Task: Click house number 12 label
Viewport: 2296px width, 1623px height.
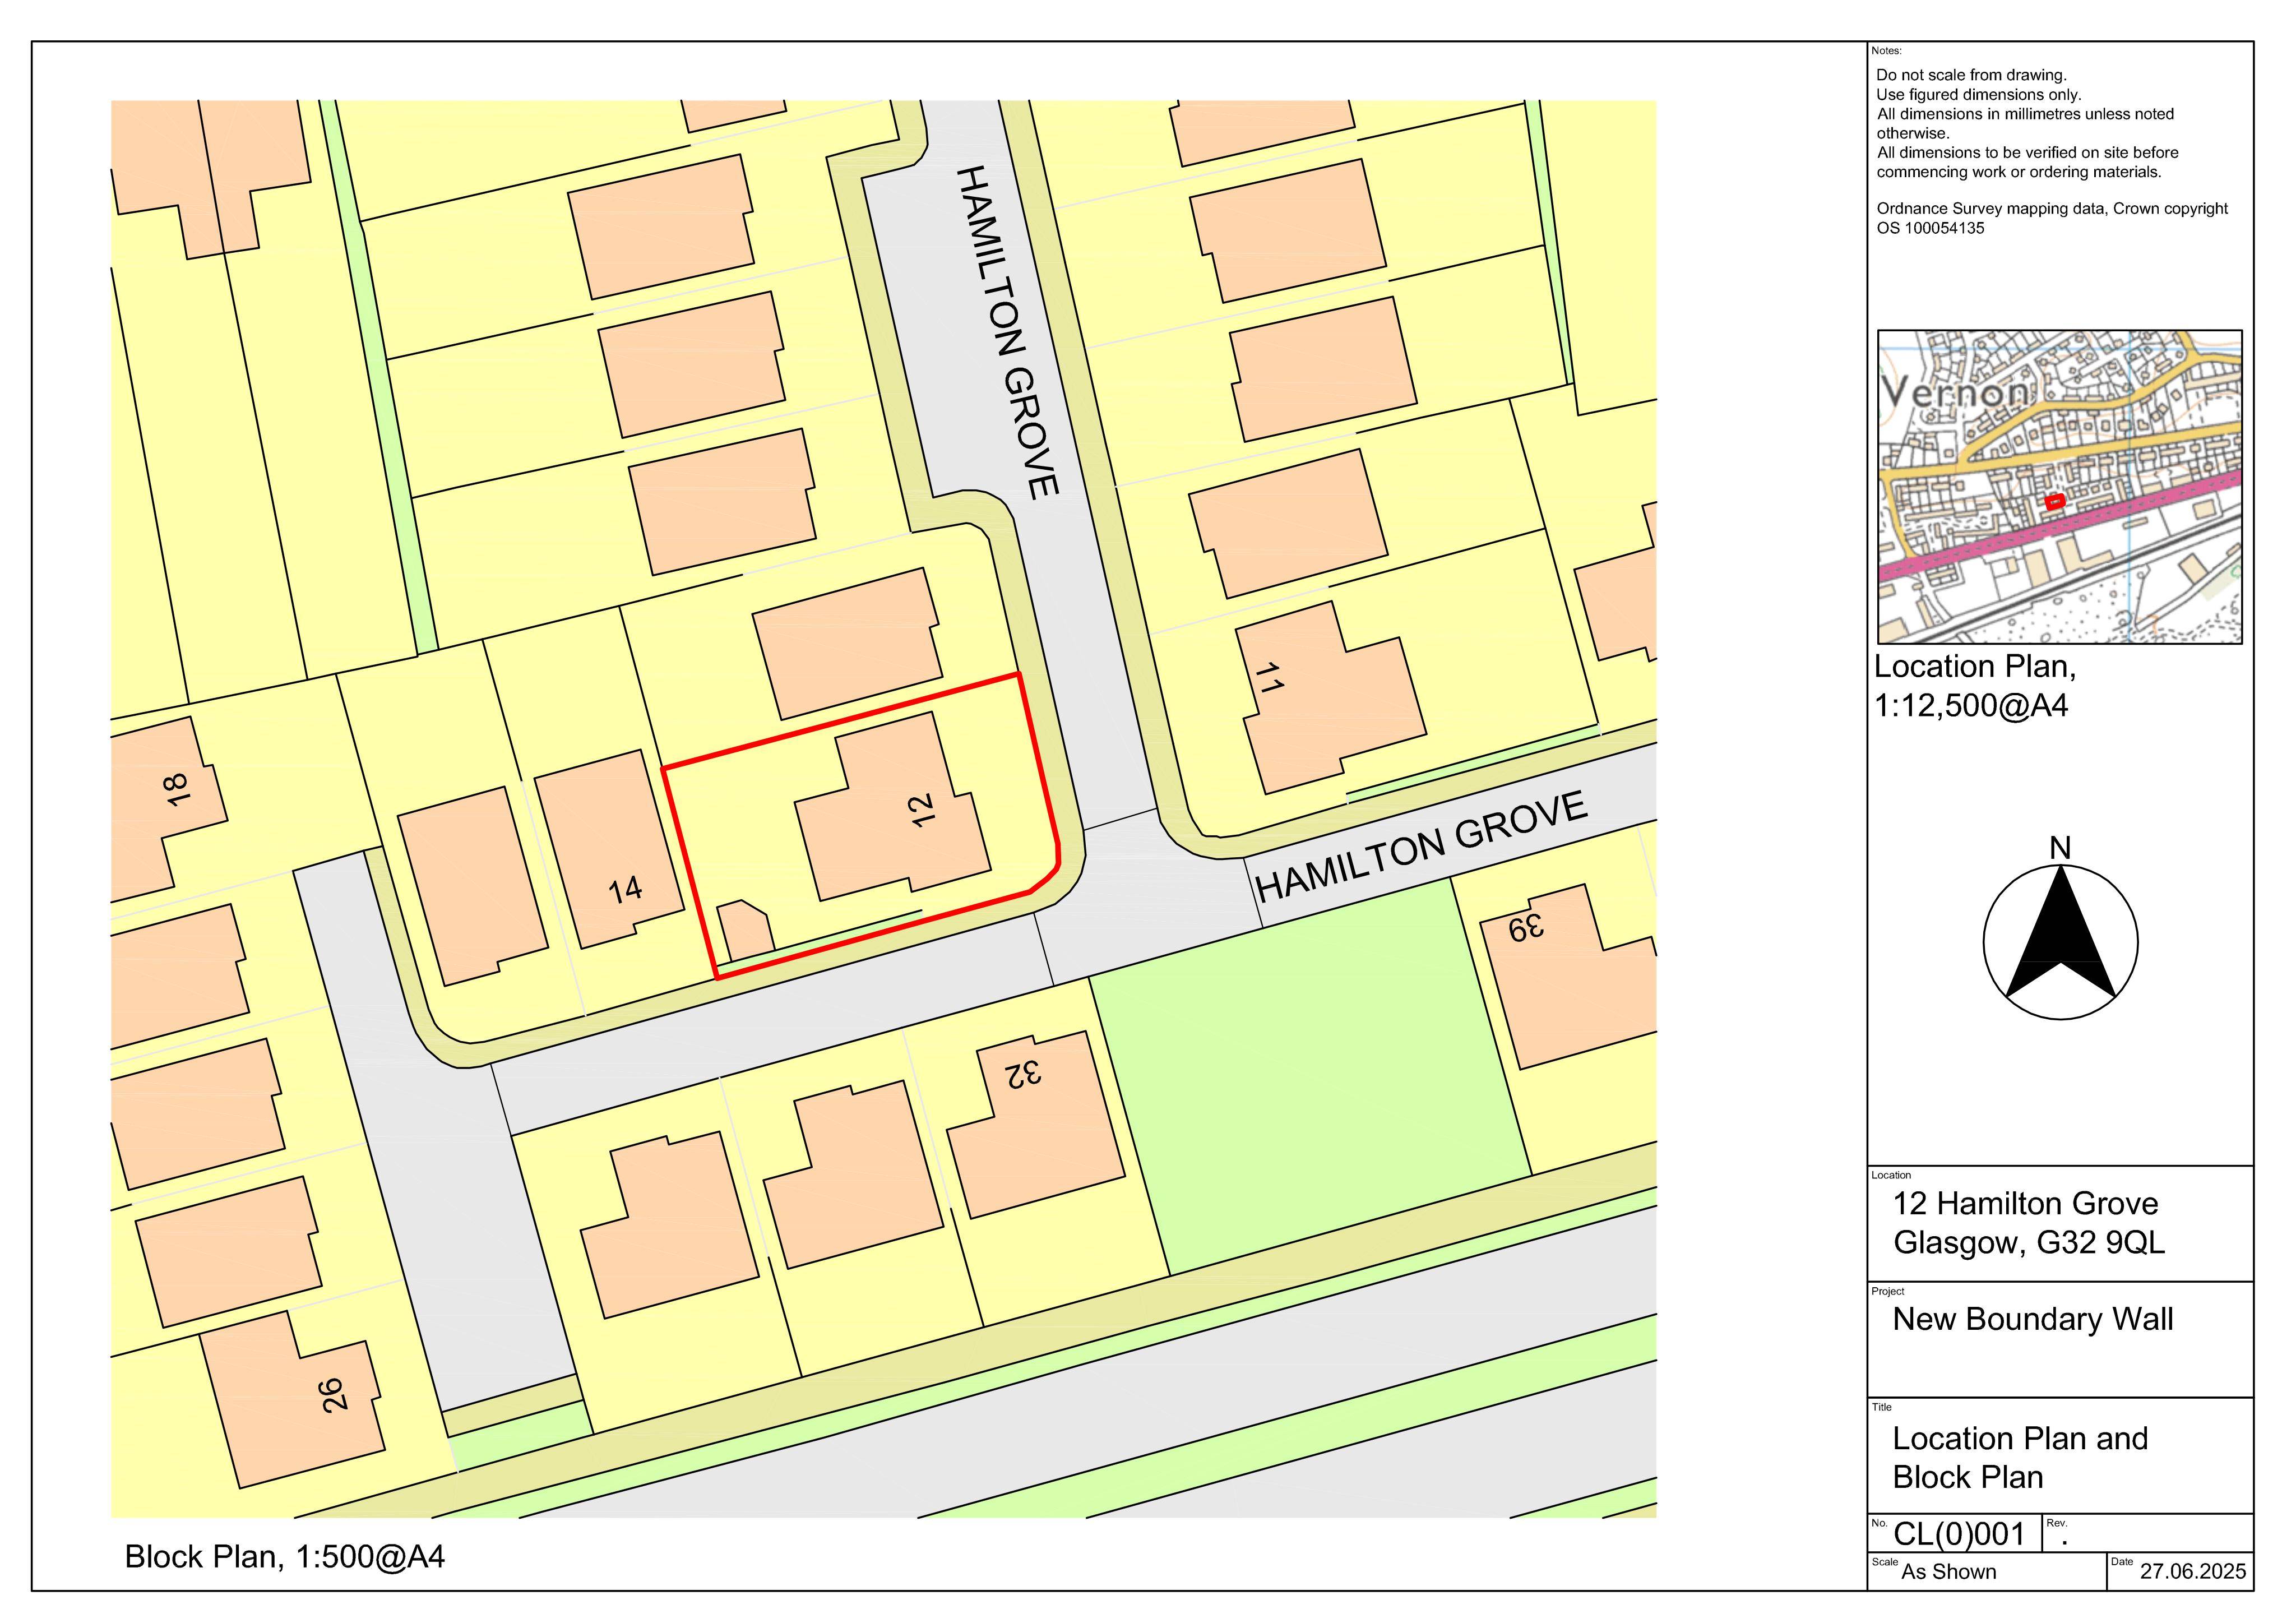Action: [922, 810]
